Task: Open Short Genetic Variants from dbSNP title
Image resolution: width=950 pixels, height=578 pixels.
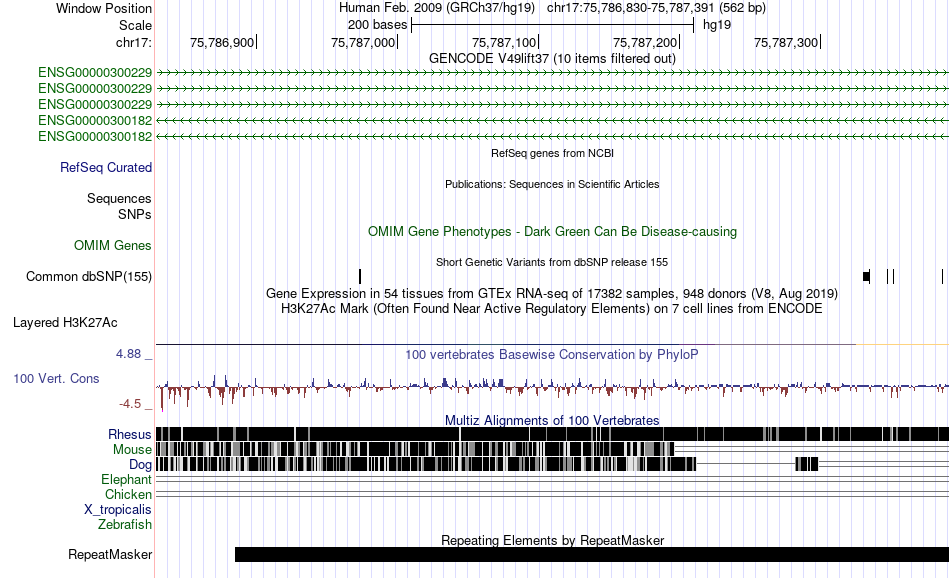Action: coord(552,262)
